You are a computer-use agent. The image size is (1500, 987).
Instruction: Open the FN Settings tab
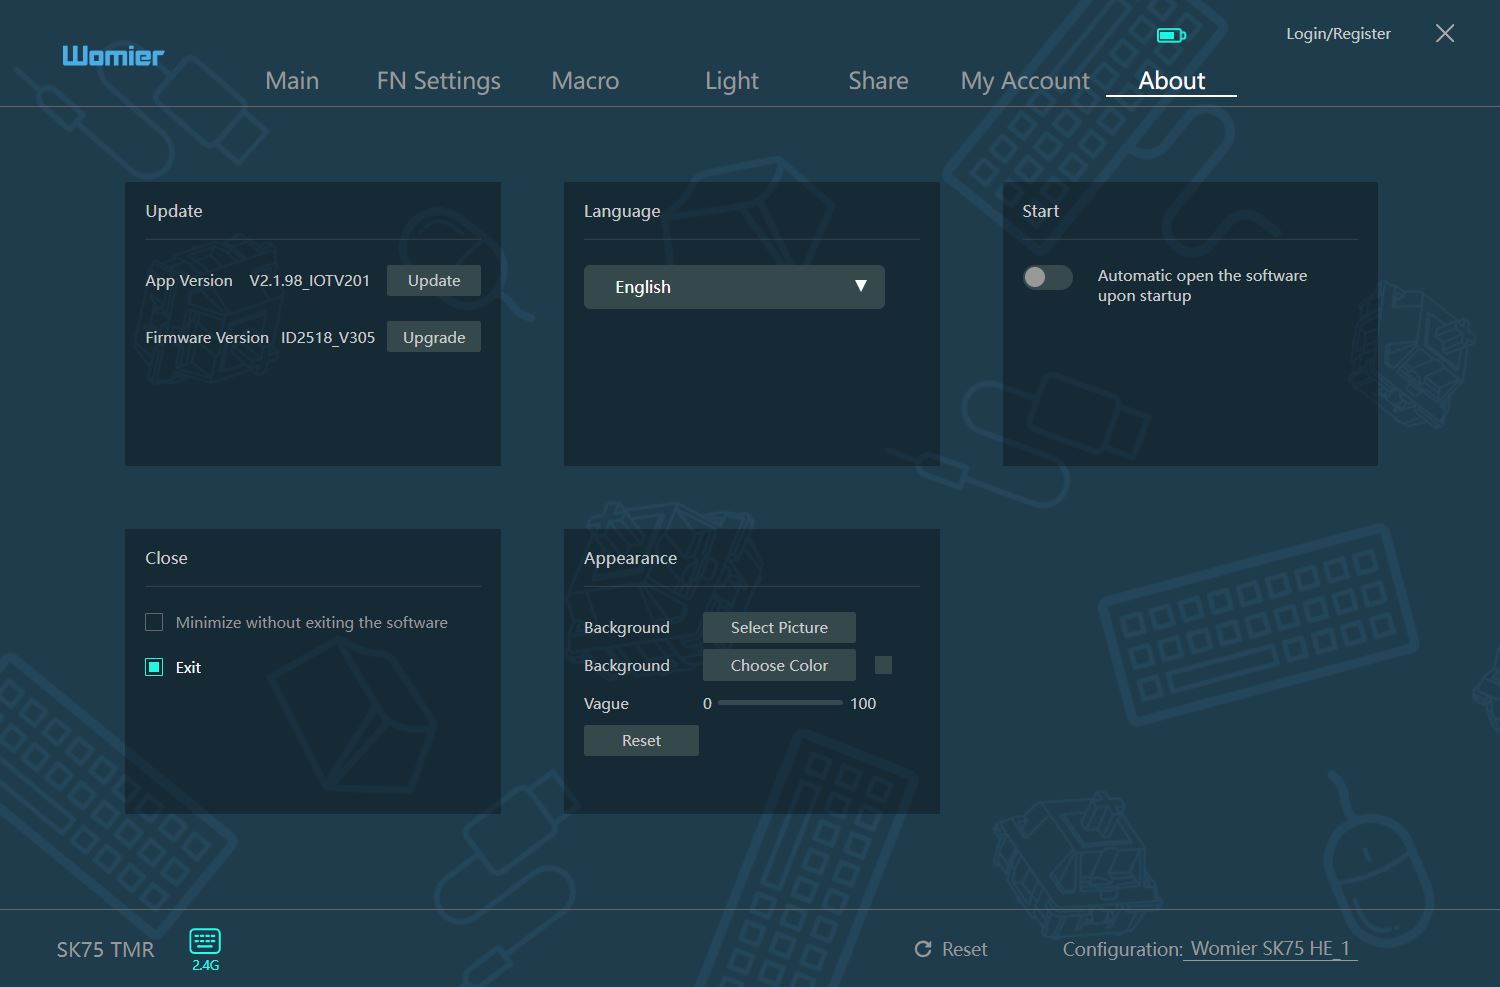[x=438, y=81]
